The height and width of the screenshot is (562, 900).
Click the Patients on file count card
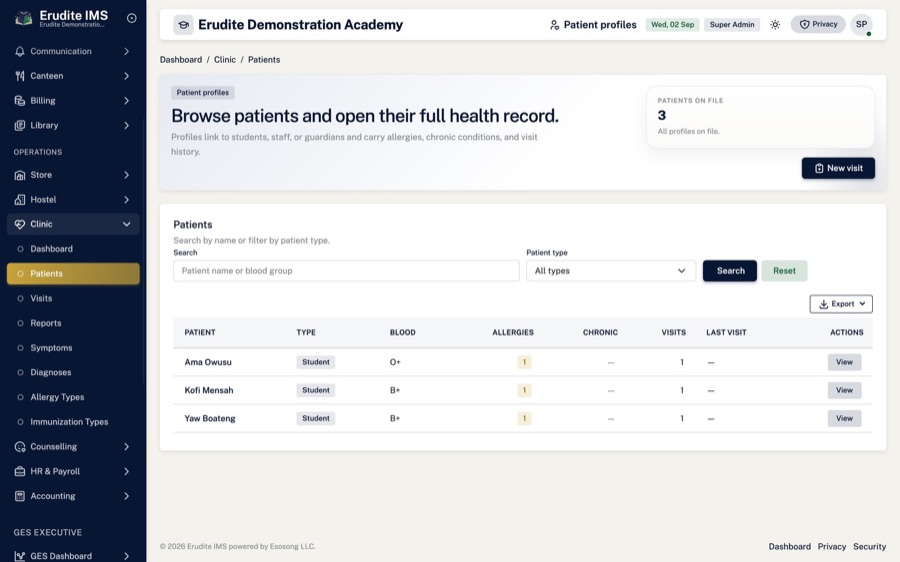pyautogui.click(x=760, y=117)
